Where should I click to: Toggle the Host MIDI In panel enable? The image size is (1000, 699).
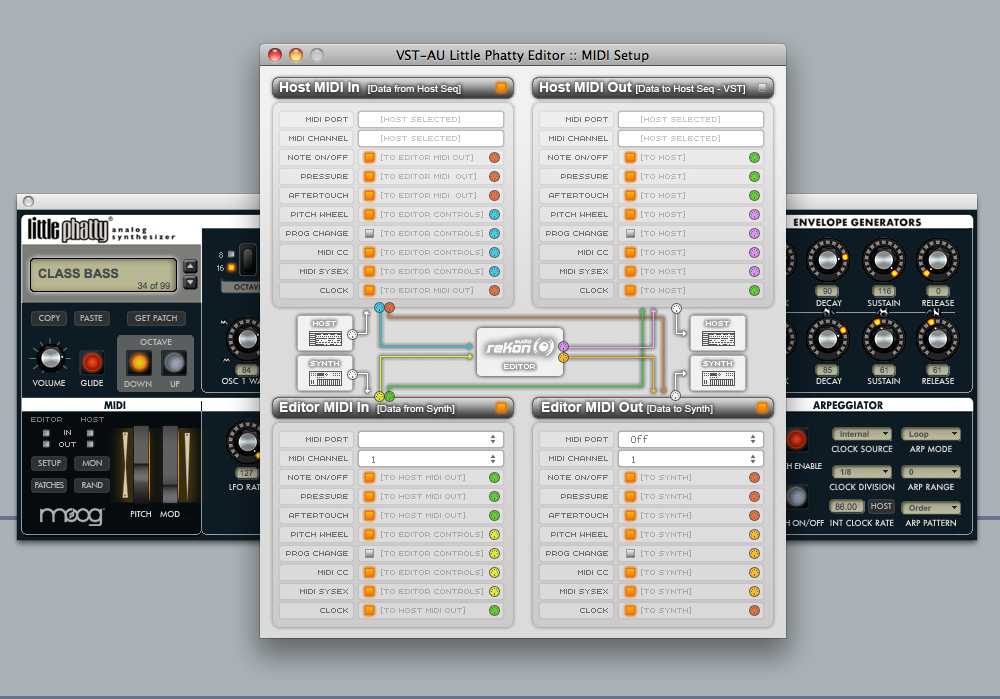501,88
